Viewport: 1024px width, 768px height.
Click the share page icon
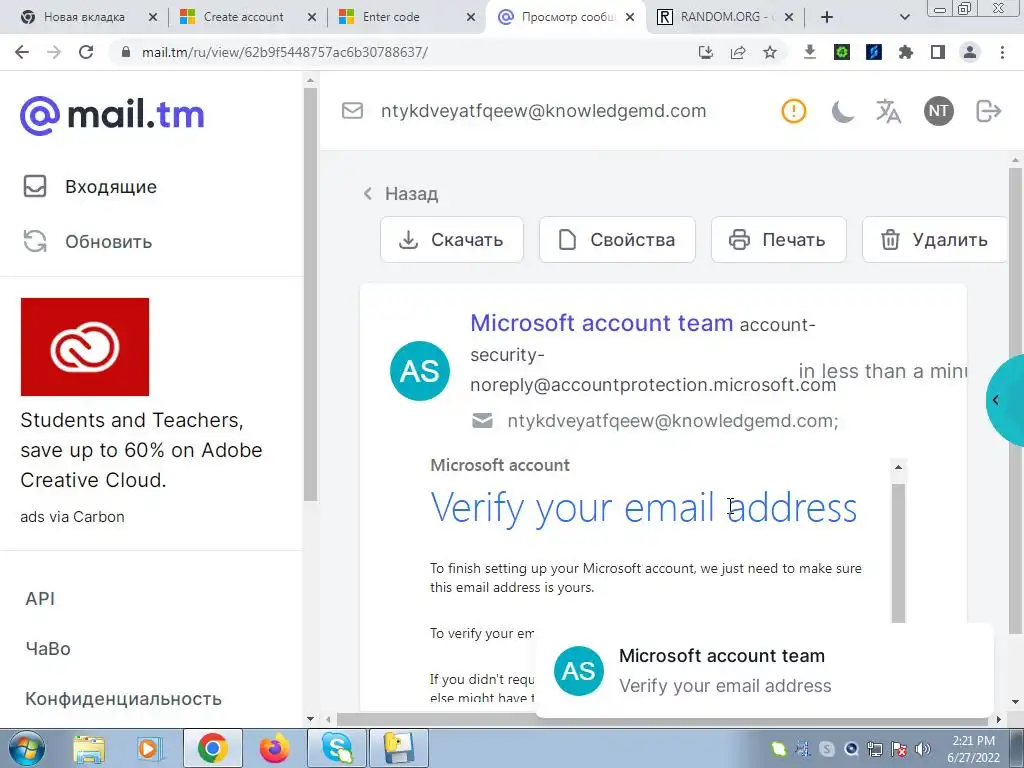738,52
